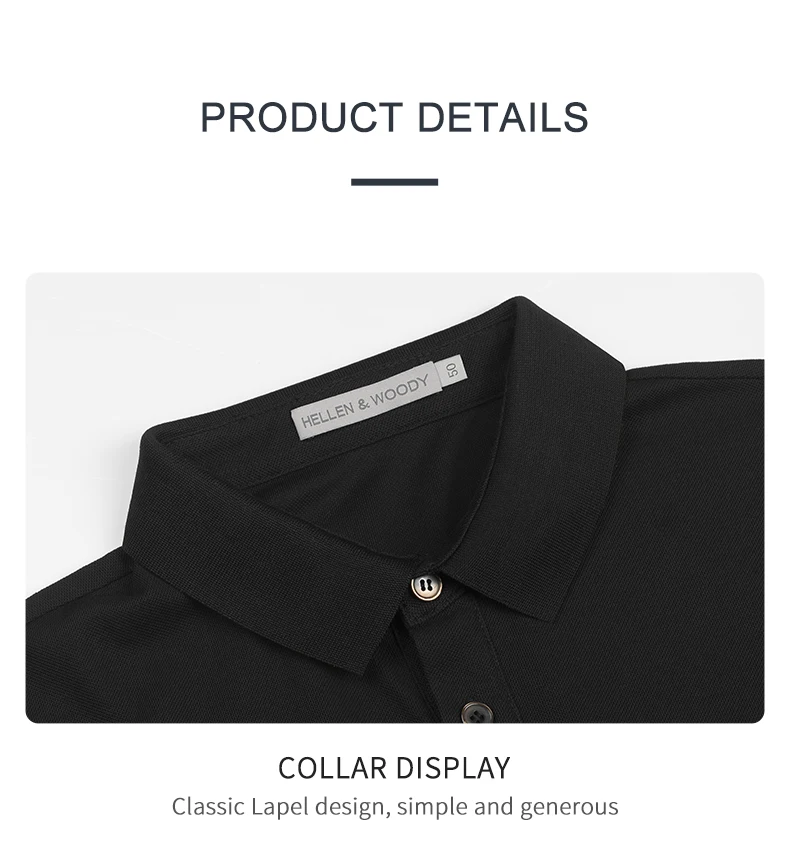This screenshot has height=854, width=790.
Task: Click the PRODUCT DETAILS heading
Action: click(394, 117)
